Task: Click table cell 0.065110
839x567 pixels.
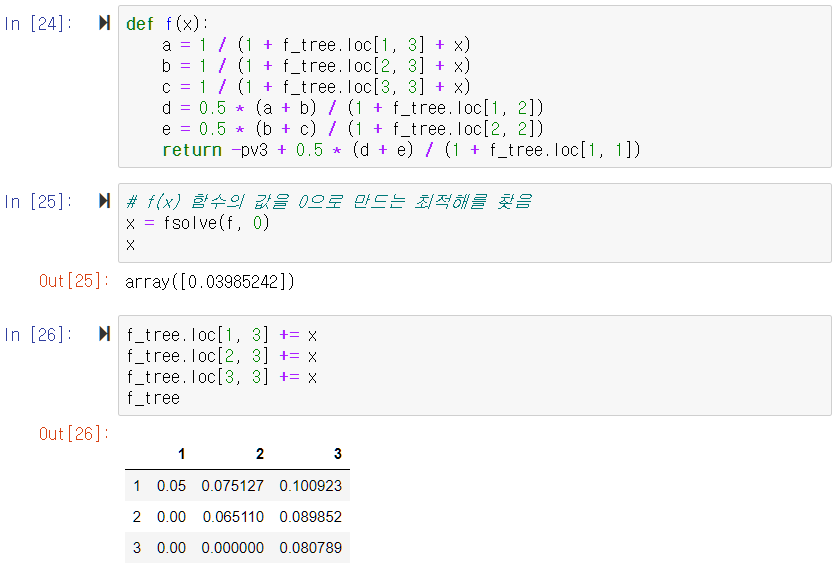Action: point(233,517)
